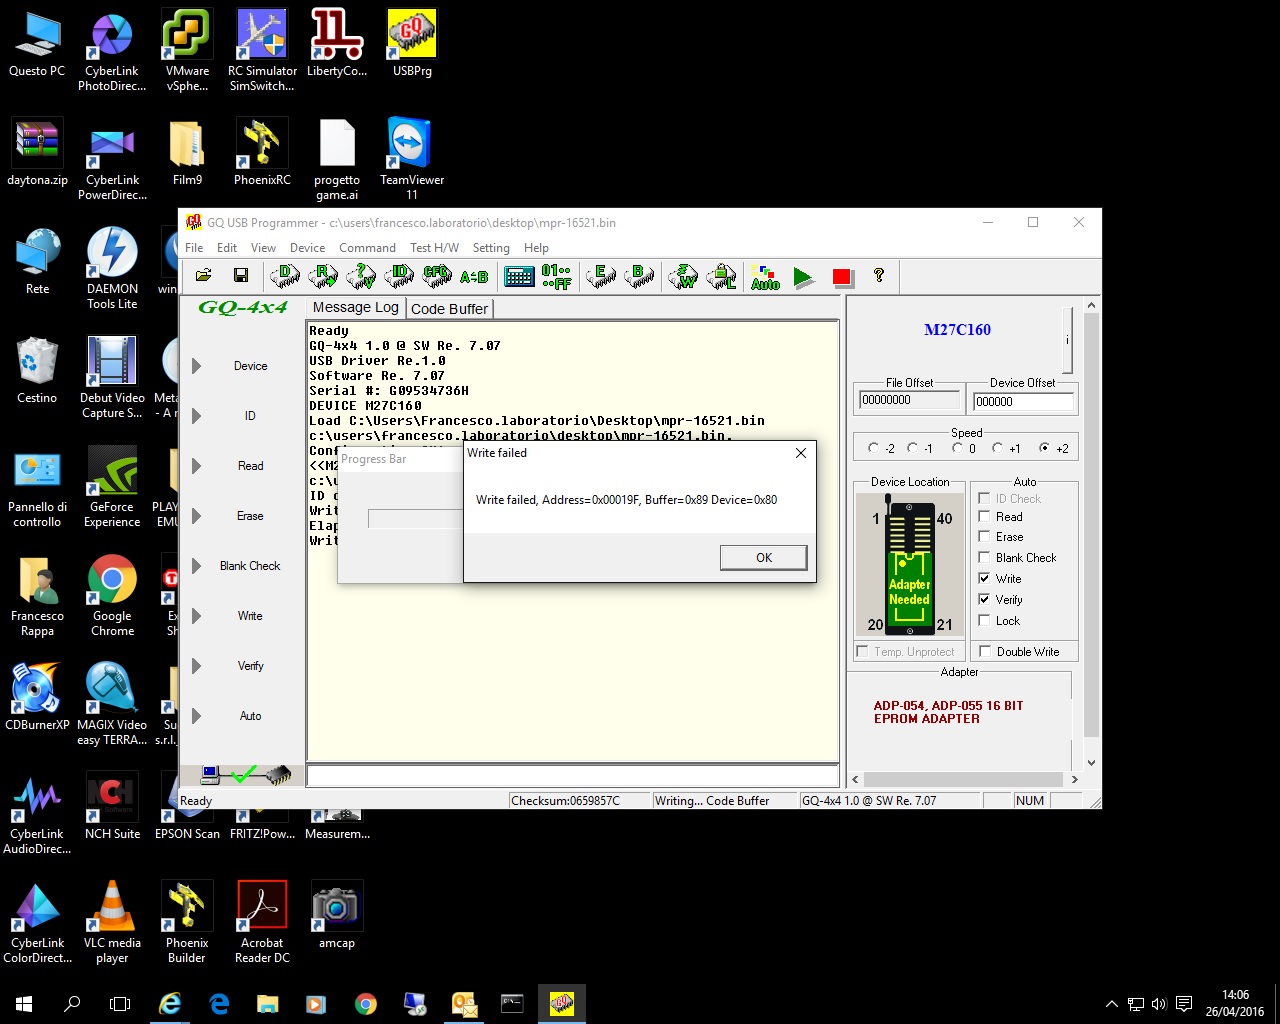The image size is (1280, 1024).
Task: Click the green Play arrow toolbar icon
Action: [x=804, y=277]
